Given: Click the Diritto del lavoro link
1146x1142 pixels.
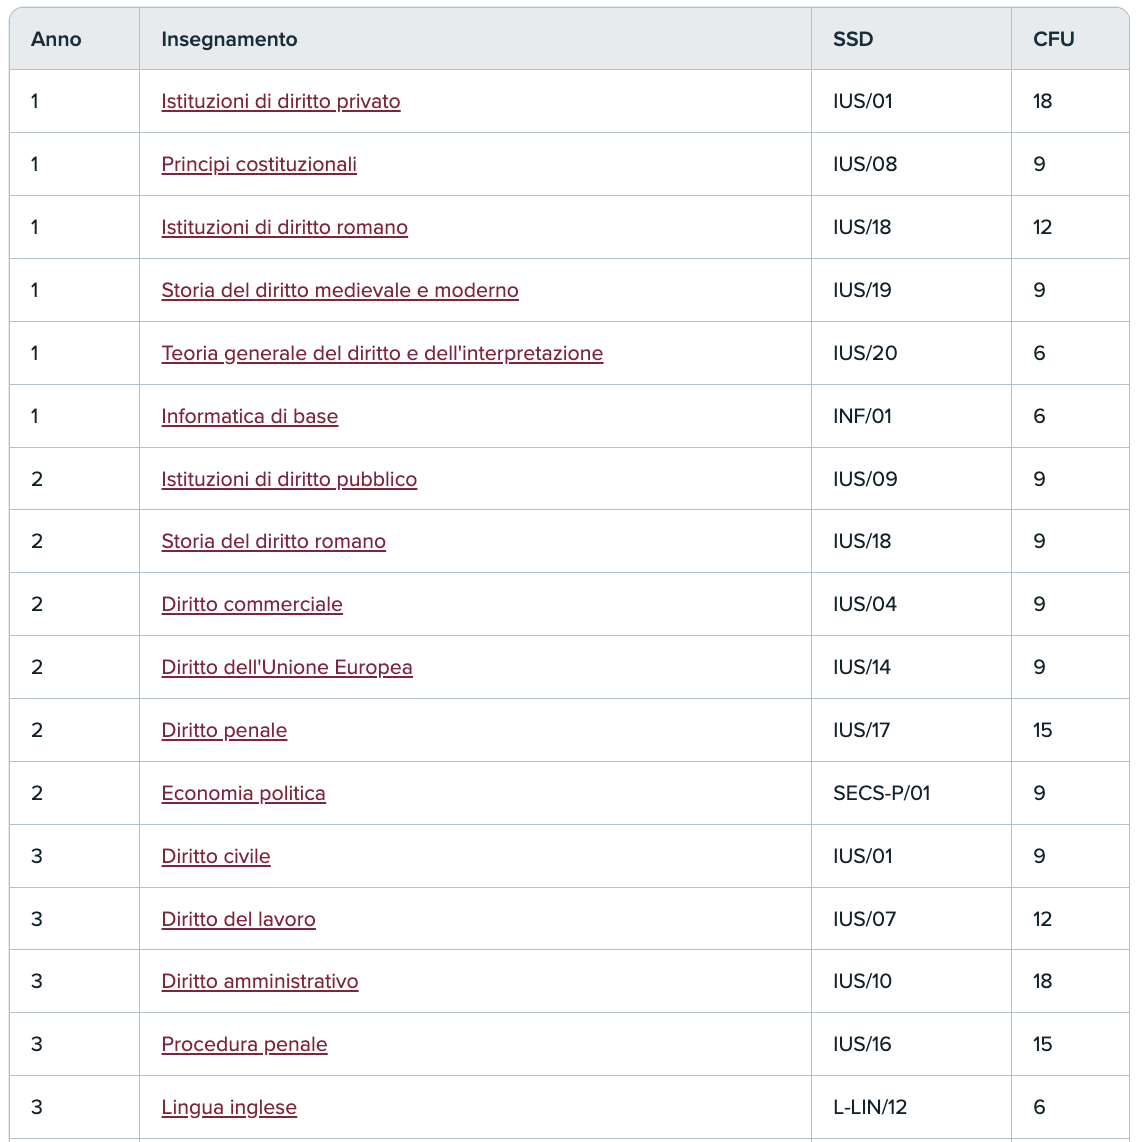Looking at the screenshot, I should click(x=238, y=919).
